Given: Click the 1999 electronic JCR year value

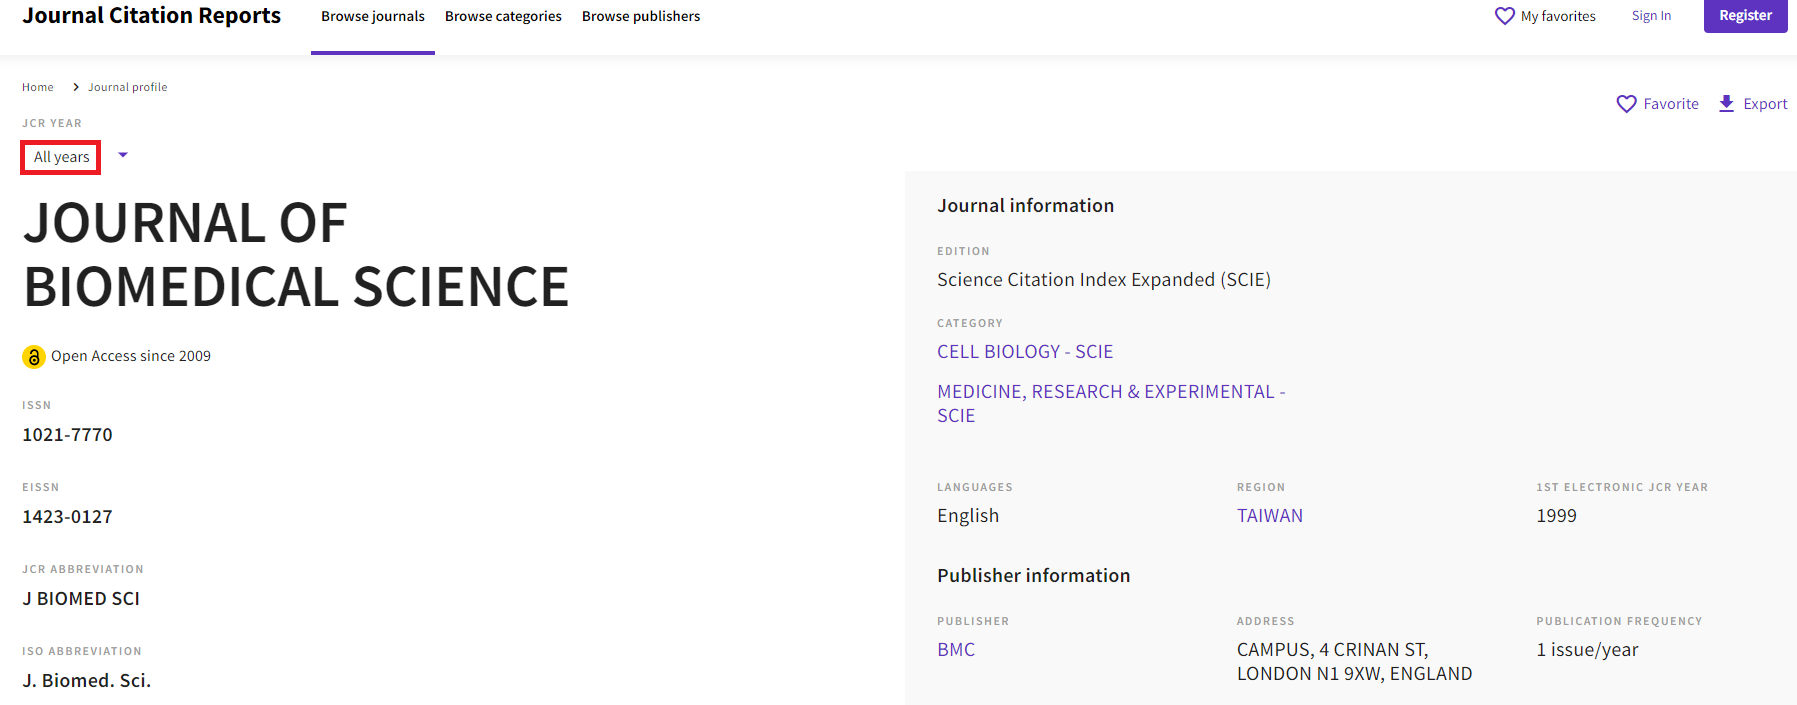Looking at the screenshot, I should coord(1556,516).
